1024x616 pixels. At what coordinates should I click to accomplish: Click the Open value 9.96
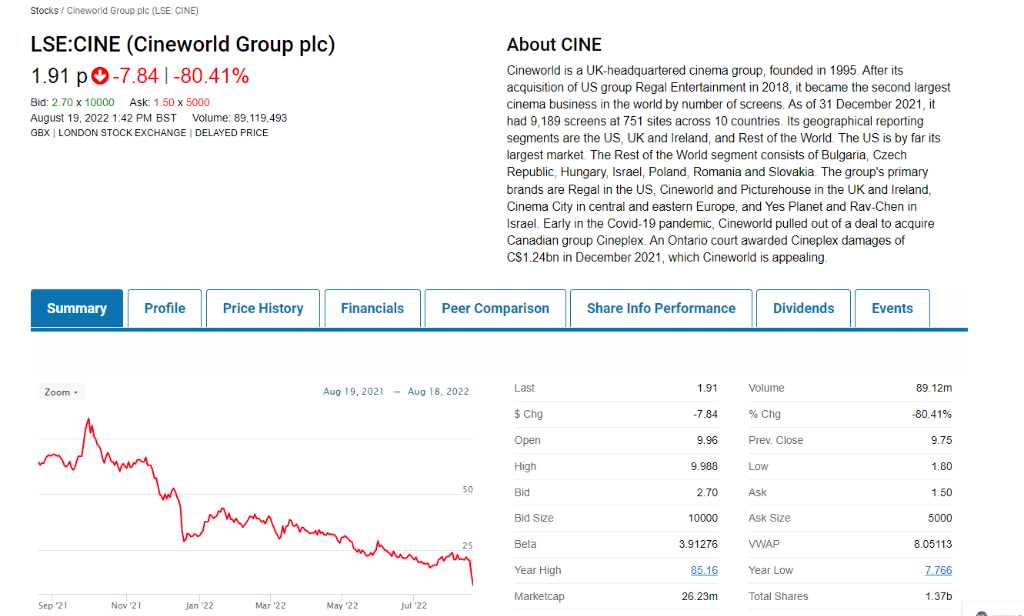tap(707, 440)
